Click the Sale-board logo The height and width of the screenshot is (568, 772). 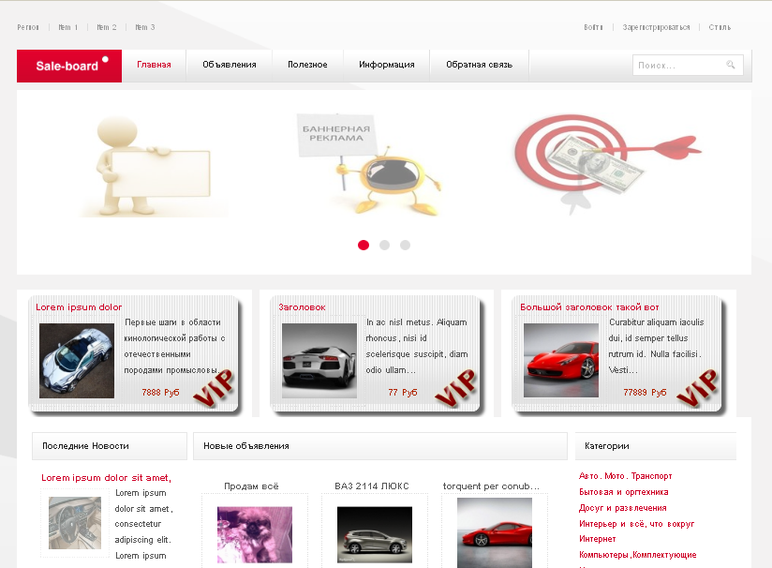69,65
